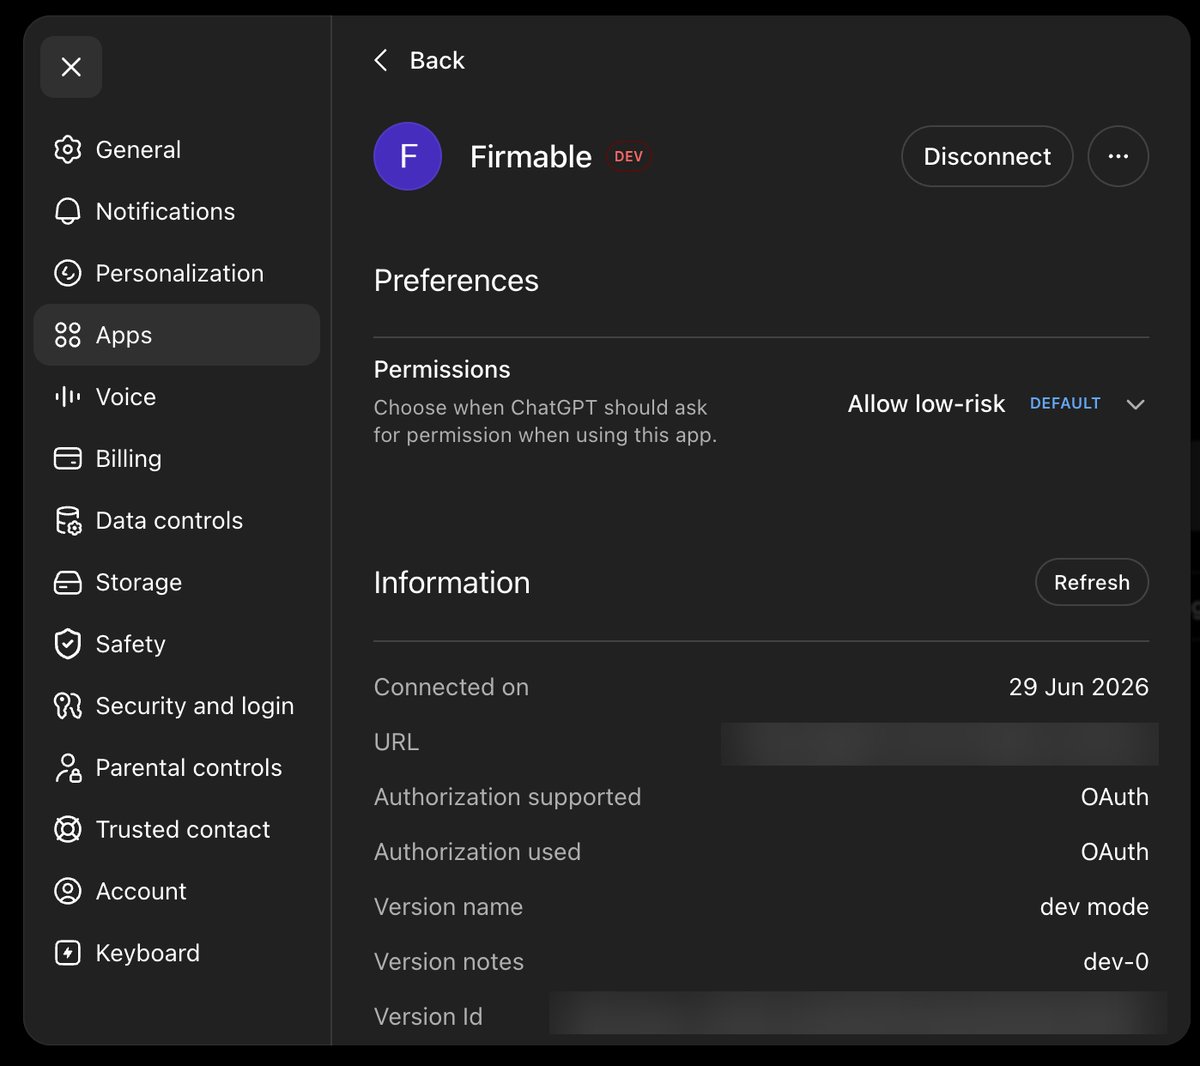This screenshot has width=1200, height=1066.
Task: Go to Safety settings label
Action: pos(131,645)
